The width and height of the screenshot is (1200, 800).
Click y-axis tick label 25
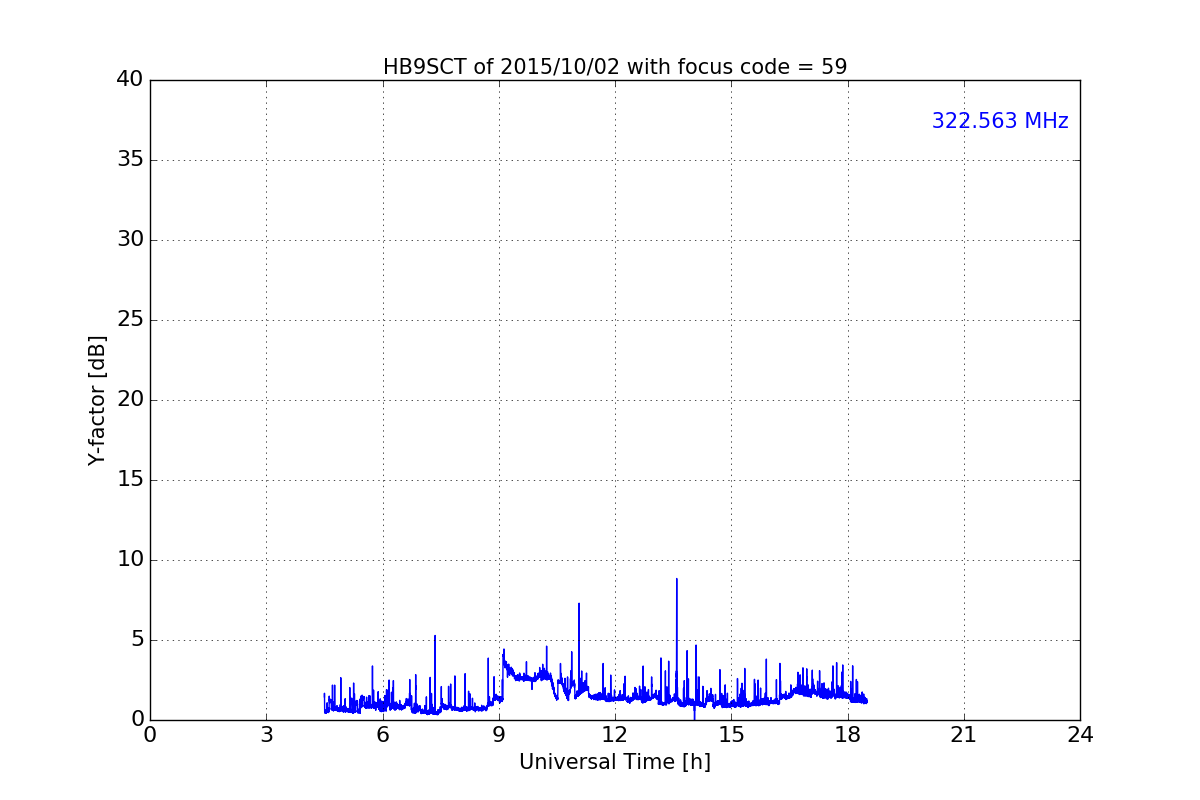coord(130,320)
